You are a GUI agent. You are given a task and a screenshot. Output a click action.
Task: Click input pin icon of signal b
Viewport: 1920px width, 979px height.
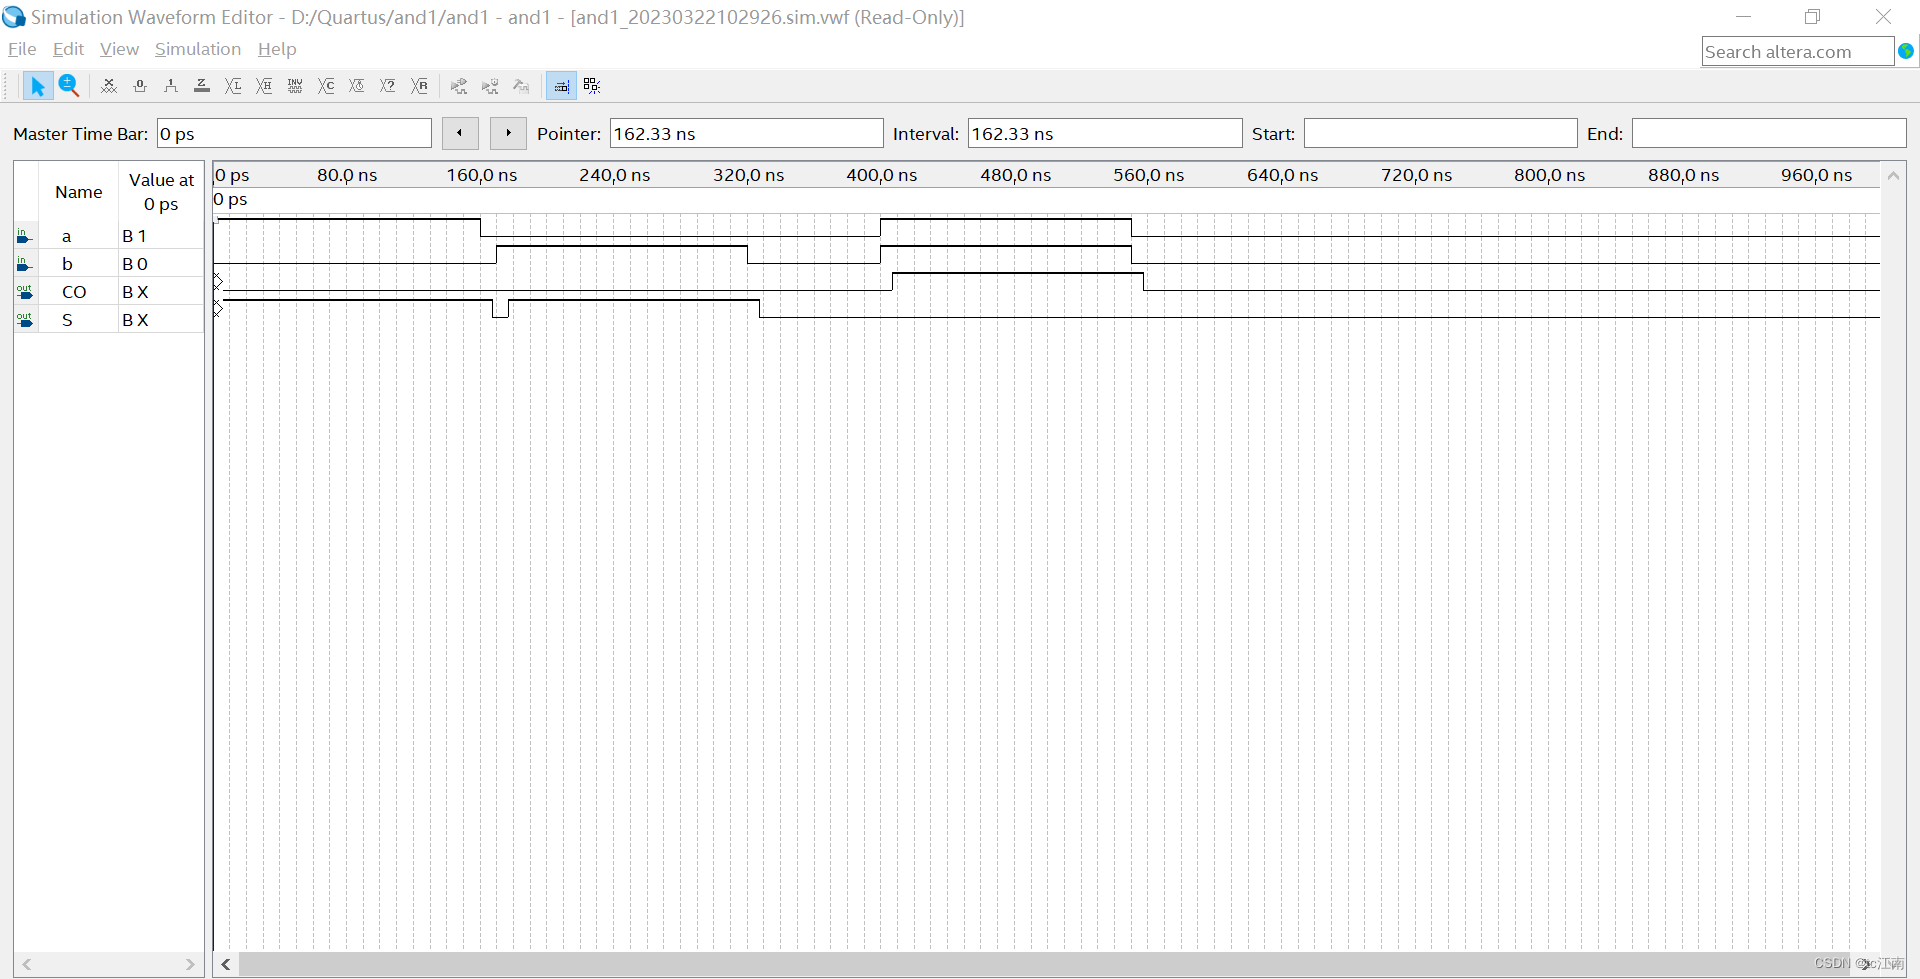[x=25, y=264]
